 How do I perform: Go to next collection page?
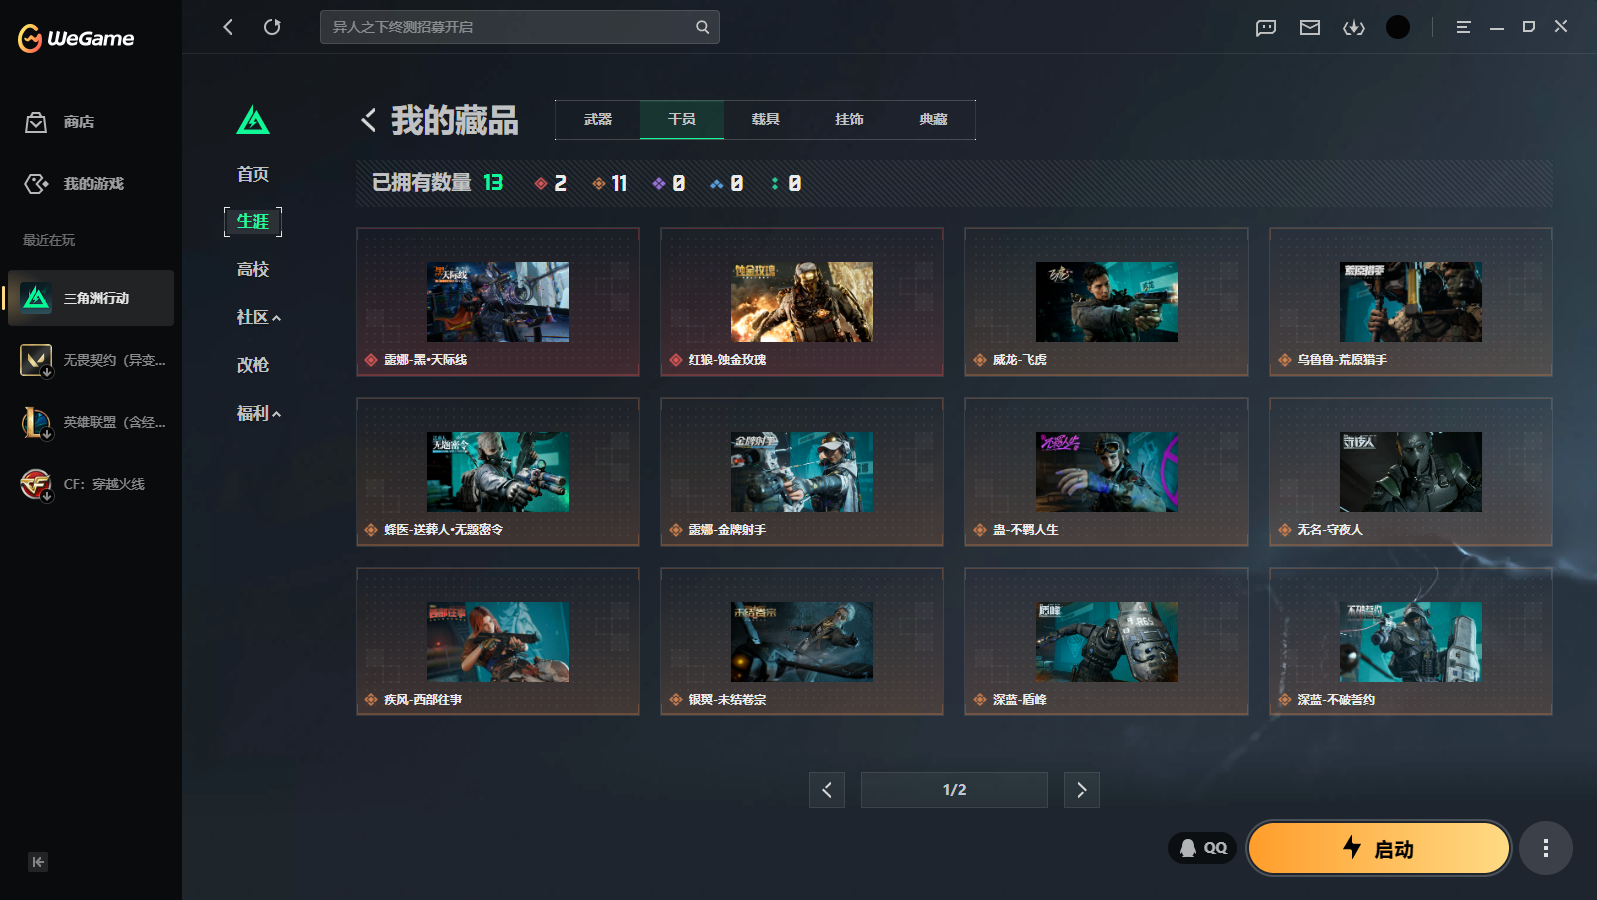(1081, 790)
